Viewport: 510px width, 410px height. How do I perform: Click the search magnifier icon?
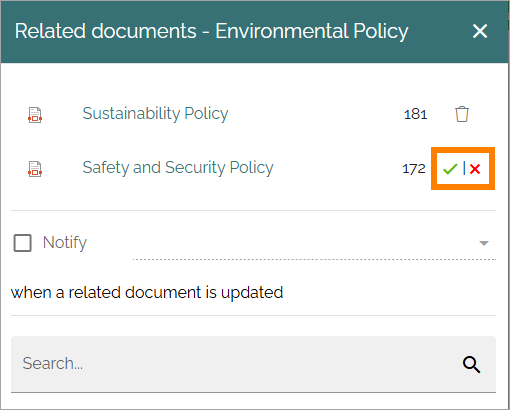(x=471, y=364)
